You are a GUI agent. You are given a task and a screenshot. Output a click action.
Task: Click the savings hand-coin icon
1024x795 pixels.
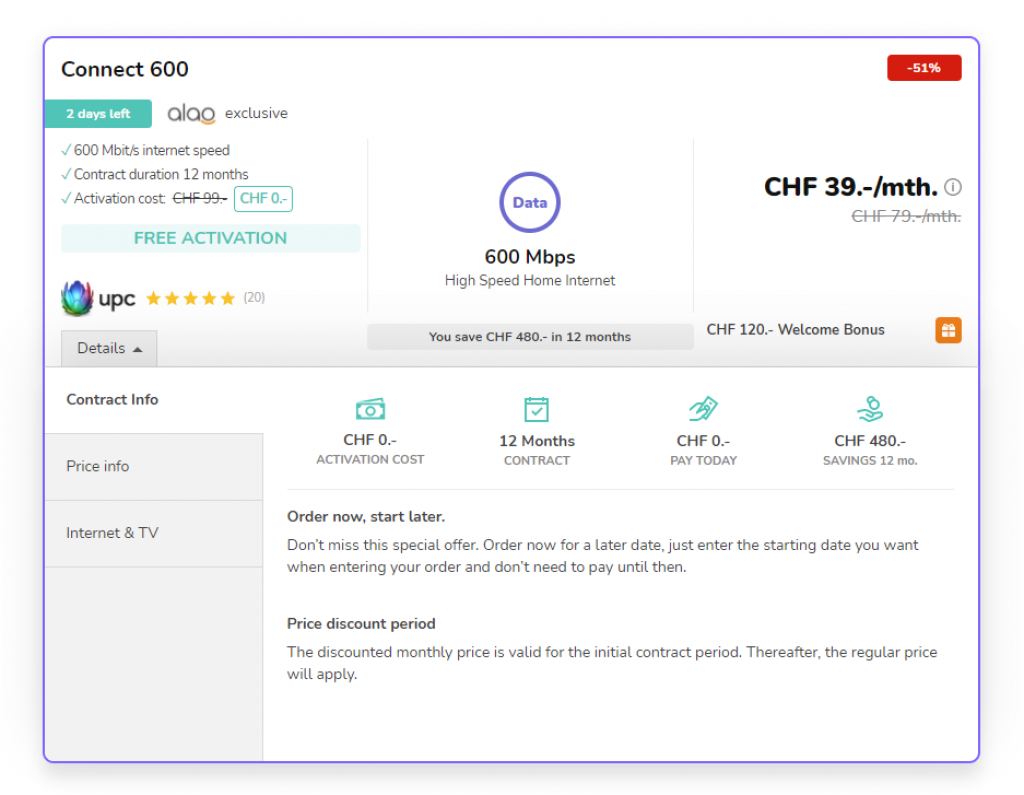pos(869,409)
